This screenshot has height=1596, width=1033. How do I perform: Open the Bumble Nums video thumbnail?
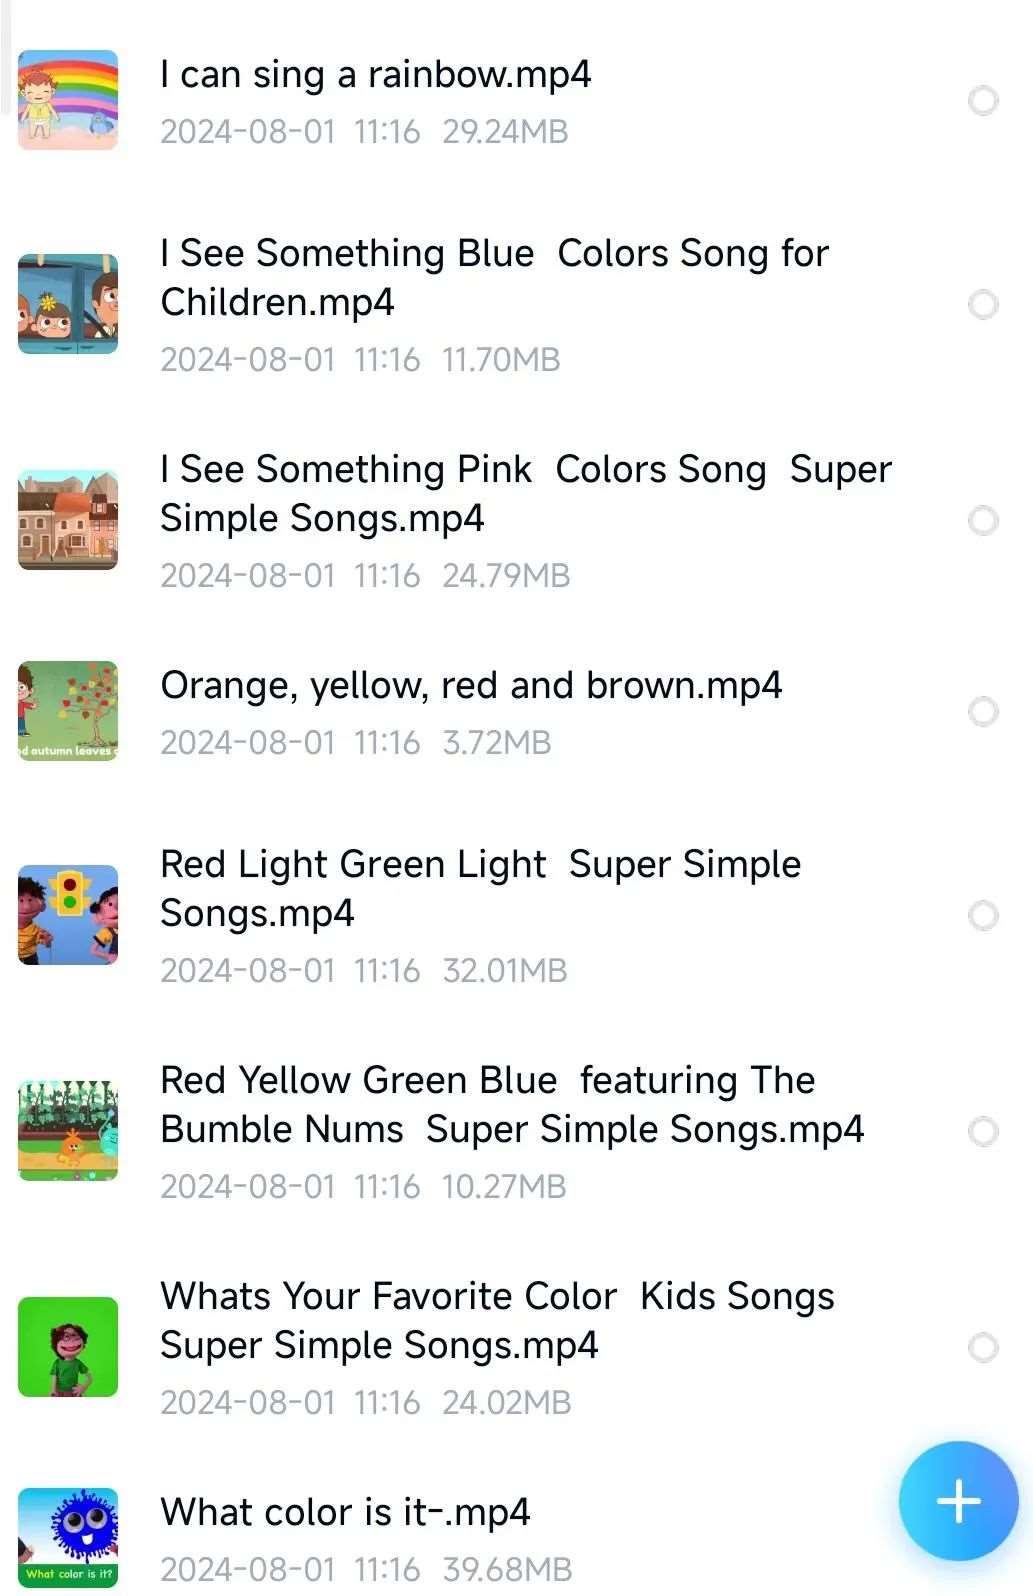[68, 1131]
